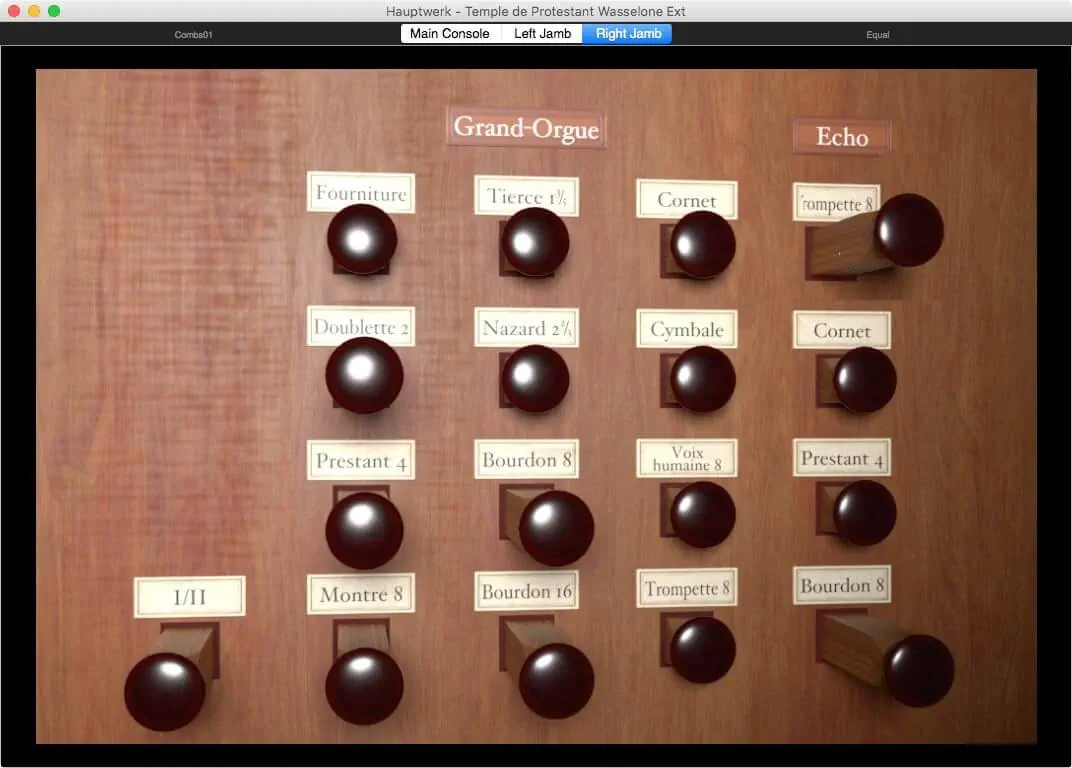Enable the Voix humaine 8 stop
Screen dimensions: 1072x768
click(702, 514)
